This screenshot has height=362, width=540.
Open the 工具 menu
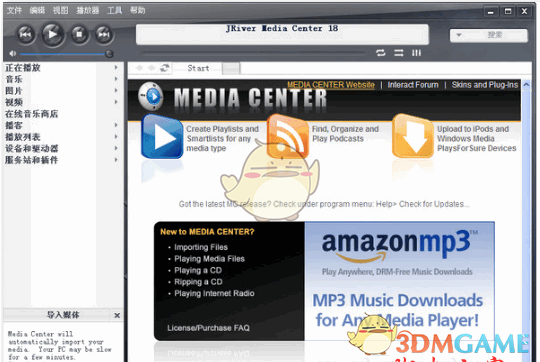click(114, 10)
